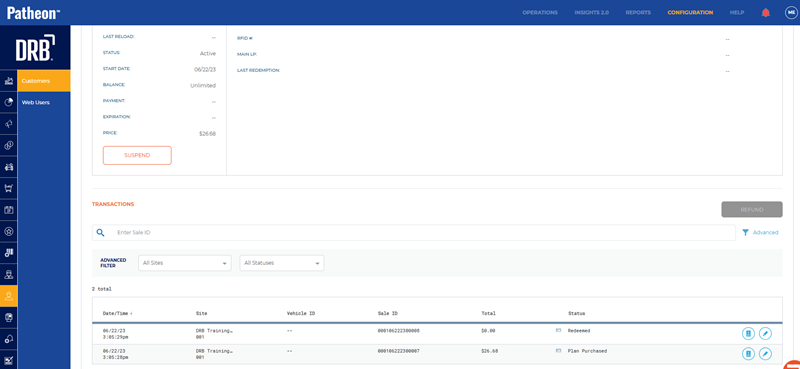Click the card icon beside Plan Purchased status
The height and width of the screenshot is (369, 800).
558,351
